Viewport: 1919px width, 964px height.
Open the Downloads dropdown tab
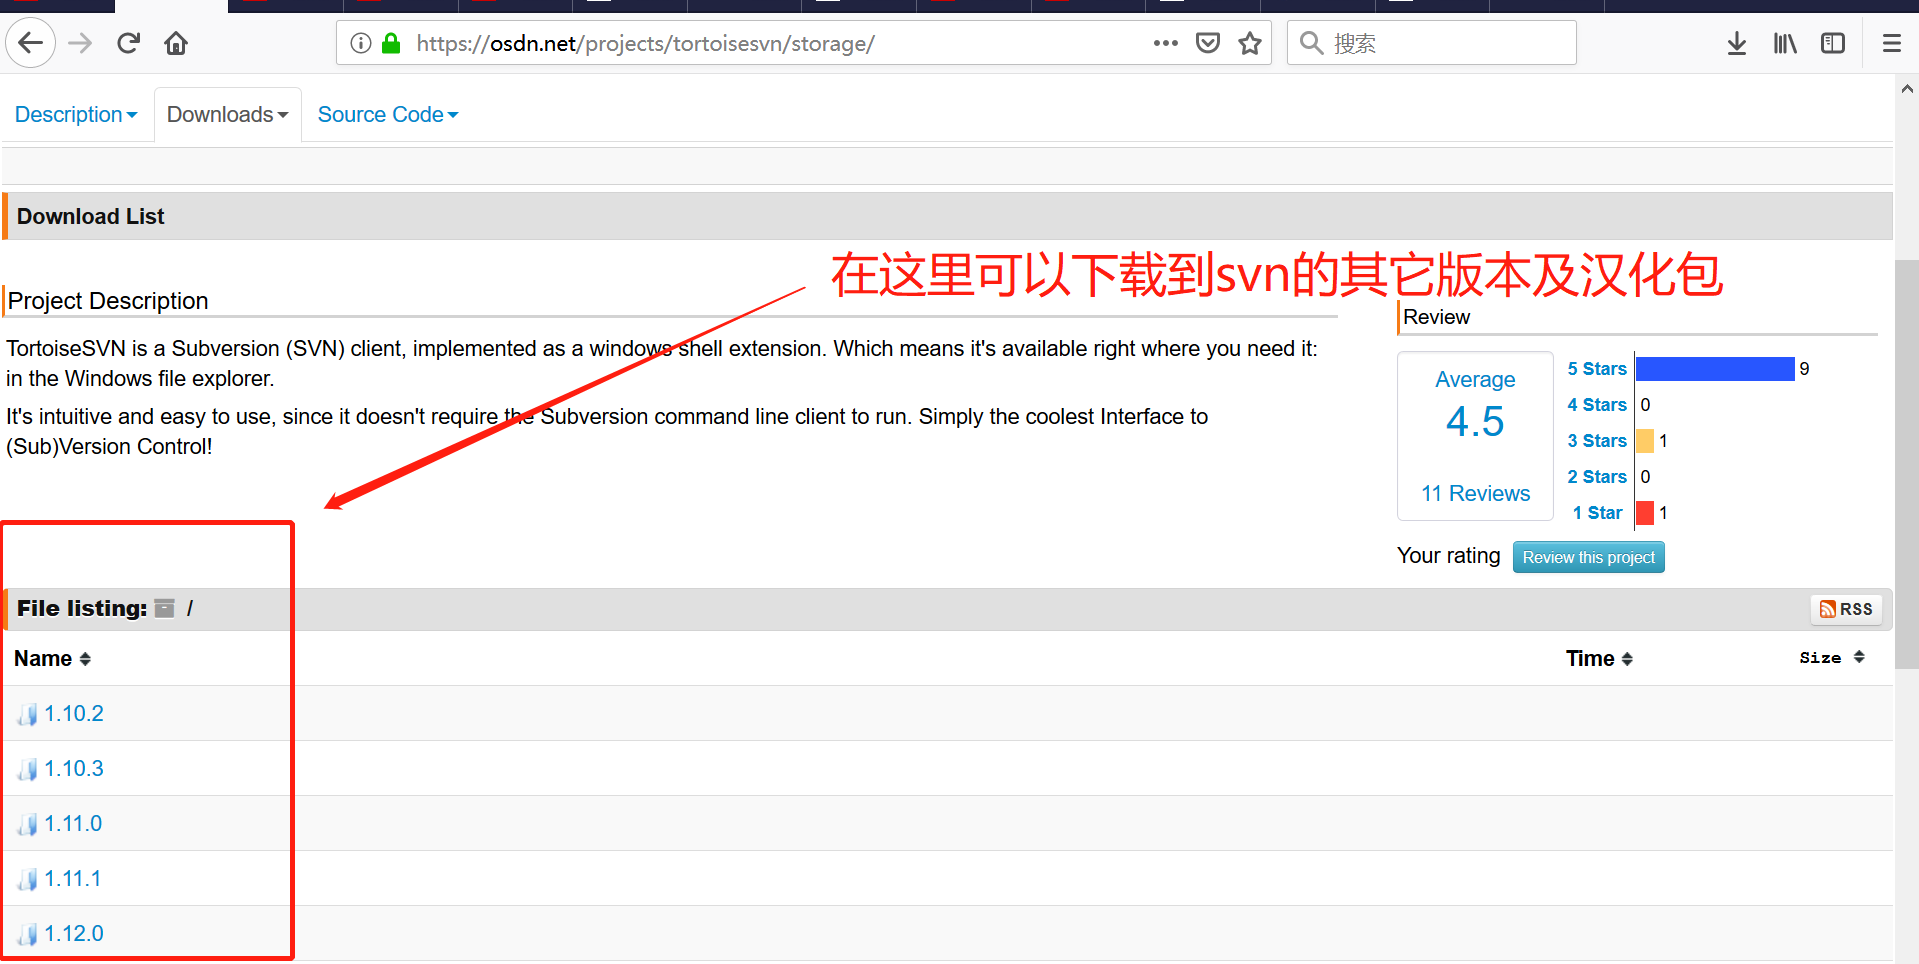pos(228,115)
